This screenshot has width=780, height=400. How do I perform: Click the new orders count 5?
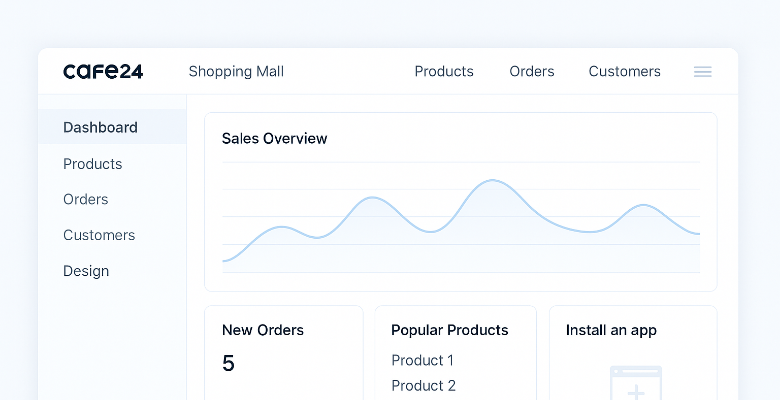pos(228,363)
